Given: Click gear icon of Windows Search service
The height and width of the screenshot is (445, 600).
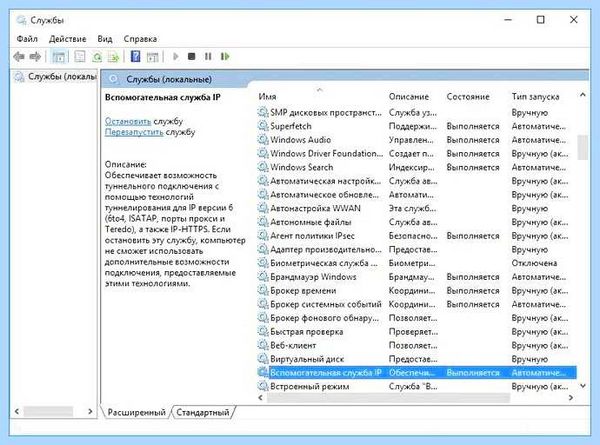Looking at the screenshot, I should 263,167.
